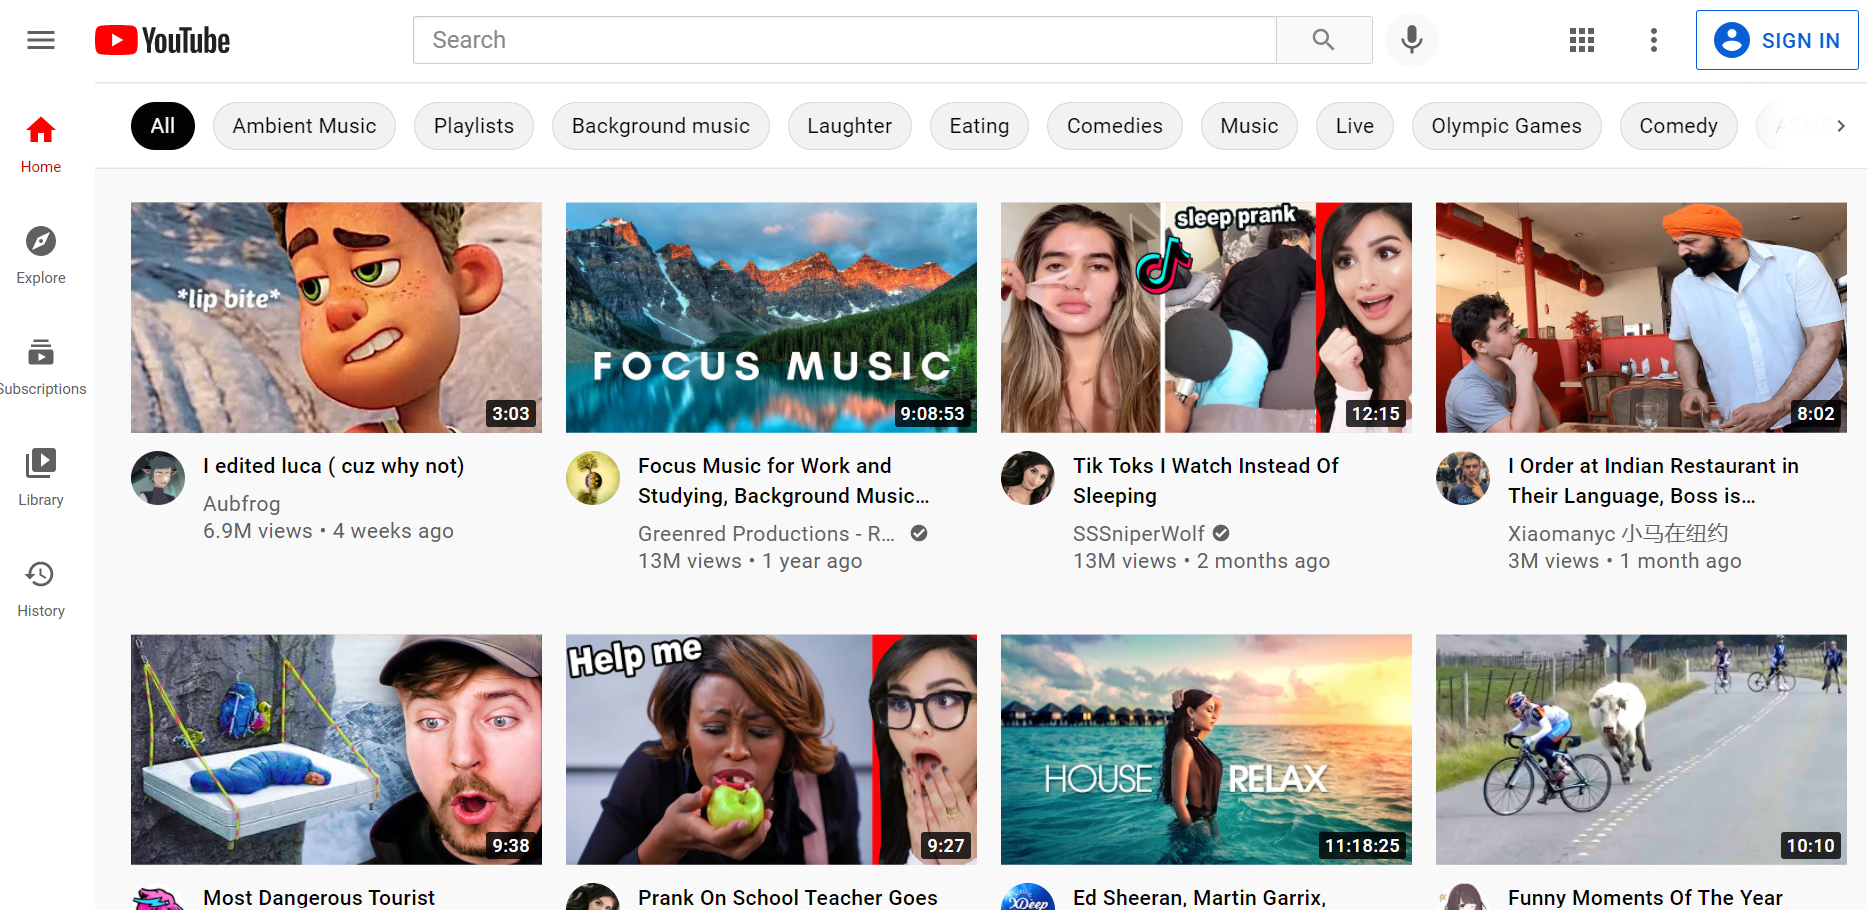
Task: Select the Eating chip
Action: click(x=979, y=126)
